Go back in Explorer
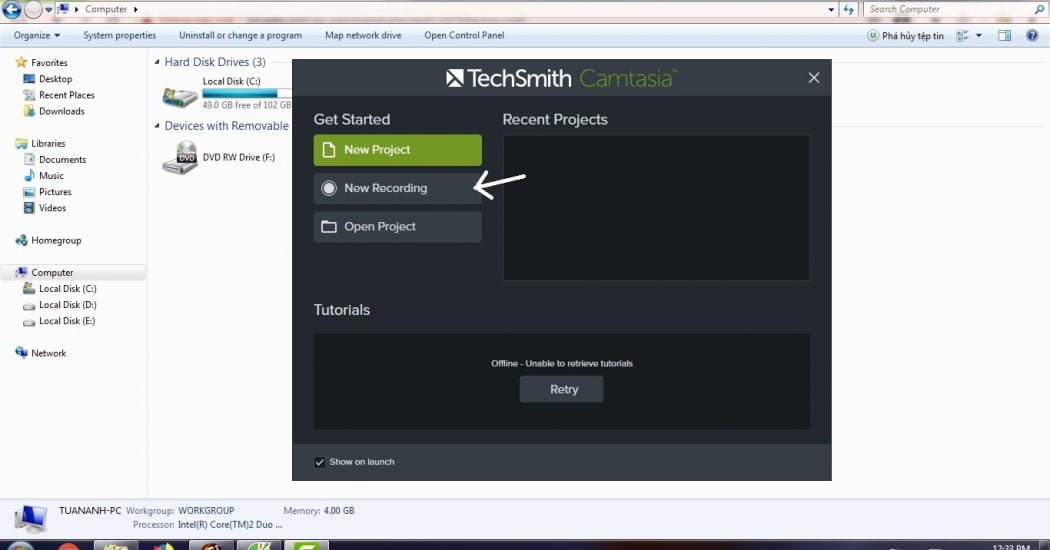Image resolution: width=1050 pixels, height=550 pixels. click(x=11, y=9)
